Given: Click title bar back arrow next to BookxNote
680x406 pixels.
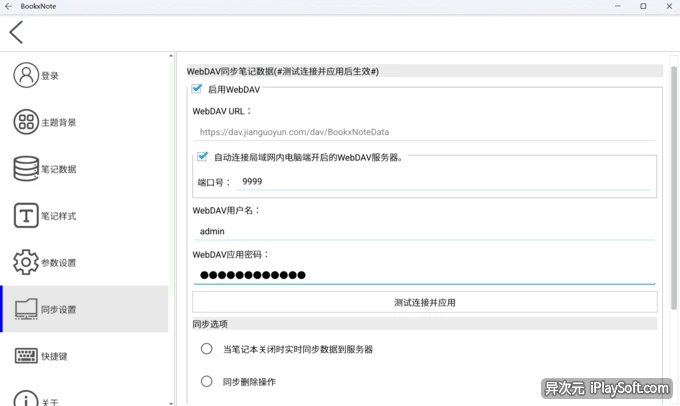Looking at the screenshot, I should 8,6.
